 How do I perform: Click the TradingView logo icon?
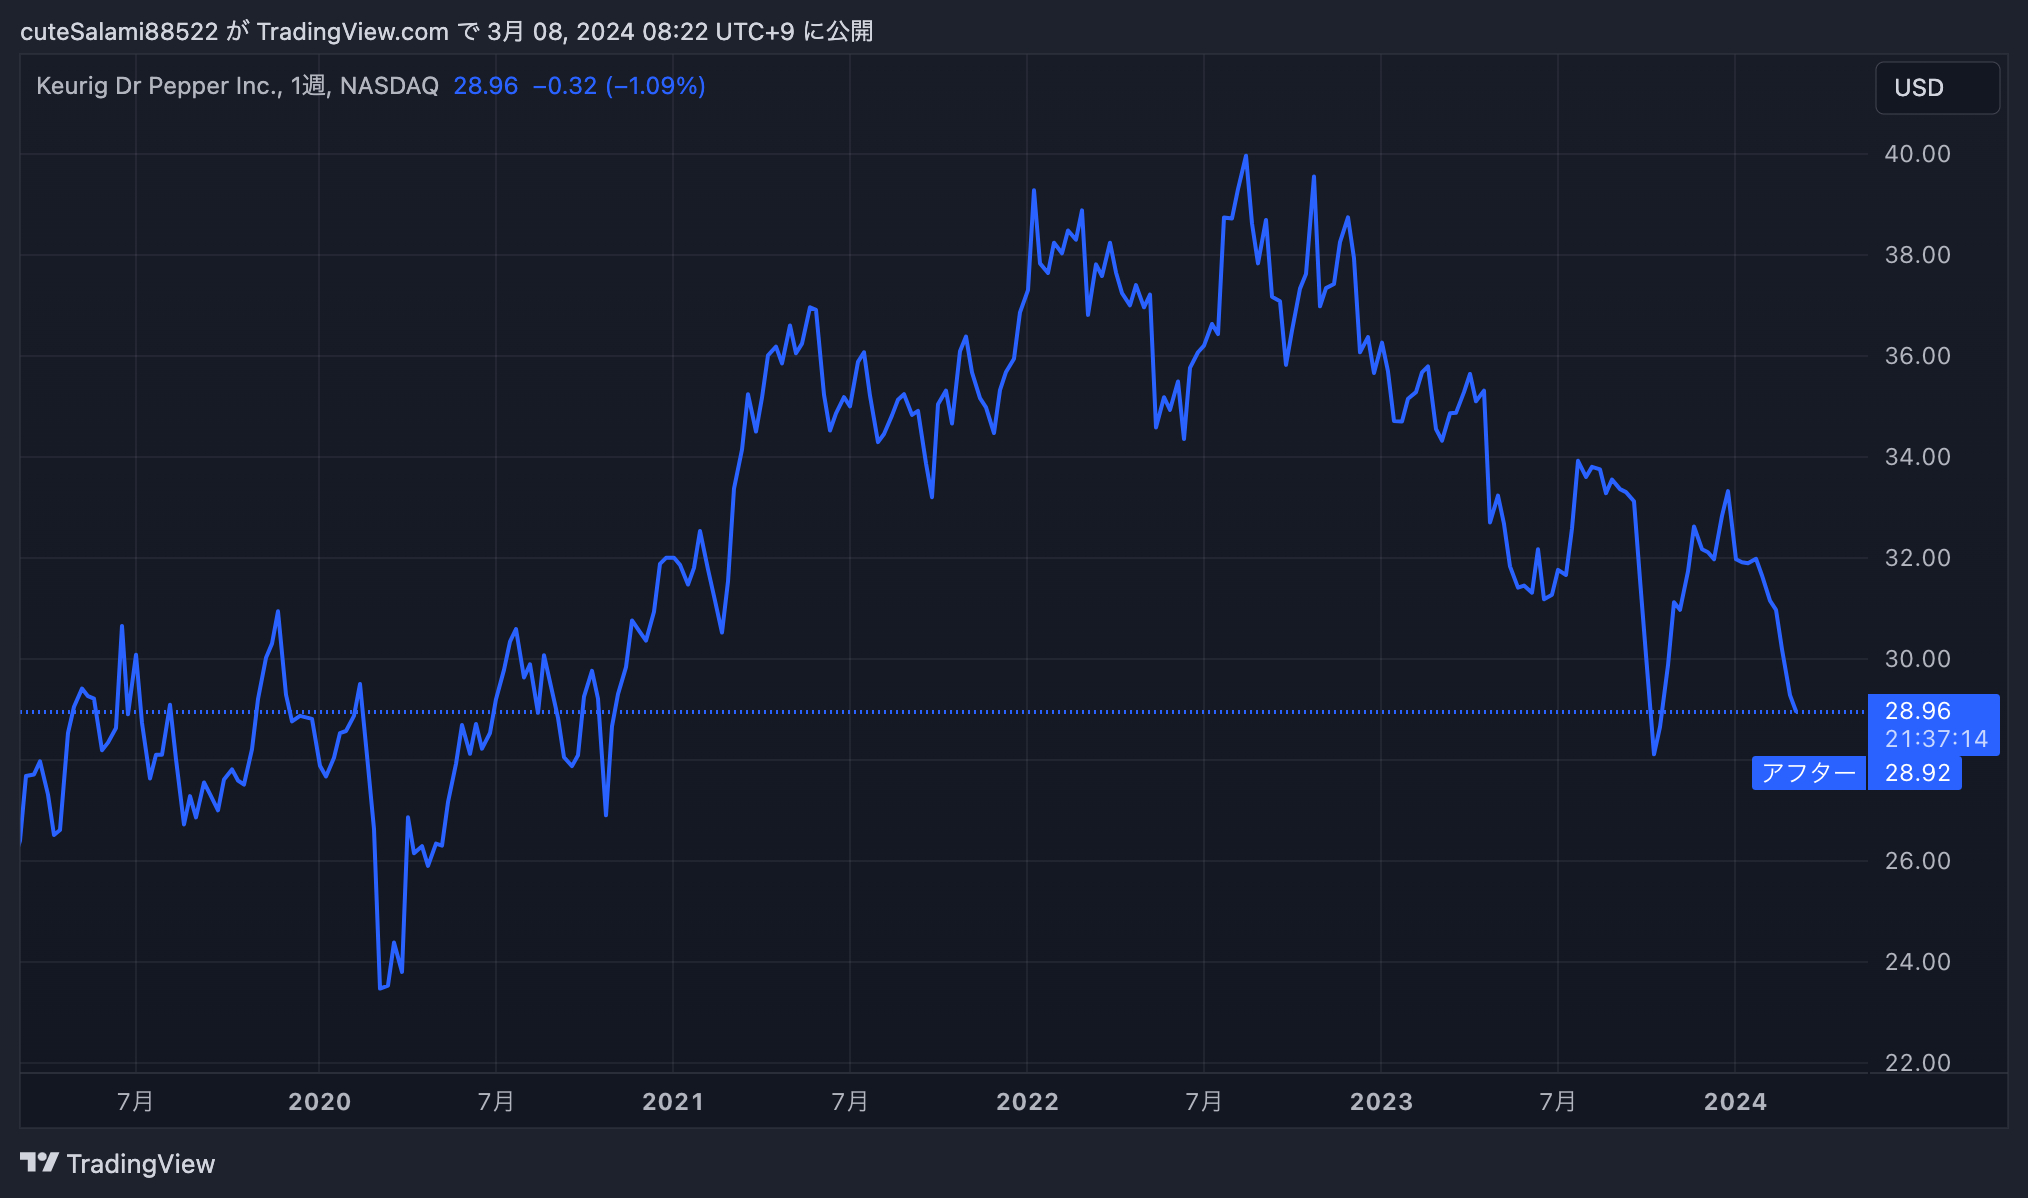39,1163
